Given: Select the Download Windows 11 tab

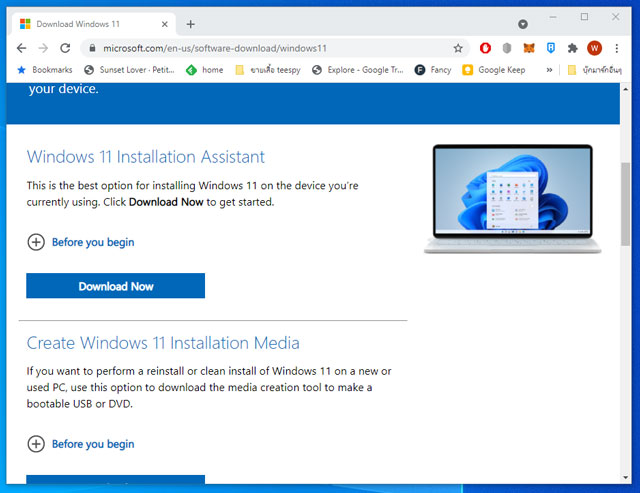Looking at the screenshot, I should 94,24.
